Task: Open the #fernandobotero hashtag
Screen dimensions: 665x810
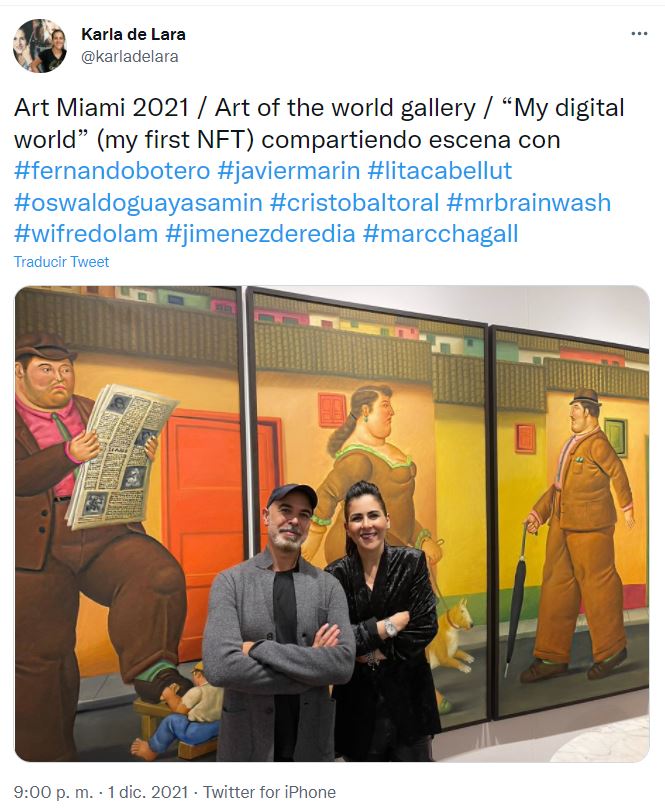Action: click(x=112, y=171)
